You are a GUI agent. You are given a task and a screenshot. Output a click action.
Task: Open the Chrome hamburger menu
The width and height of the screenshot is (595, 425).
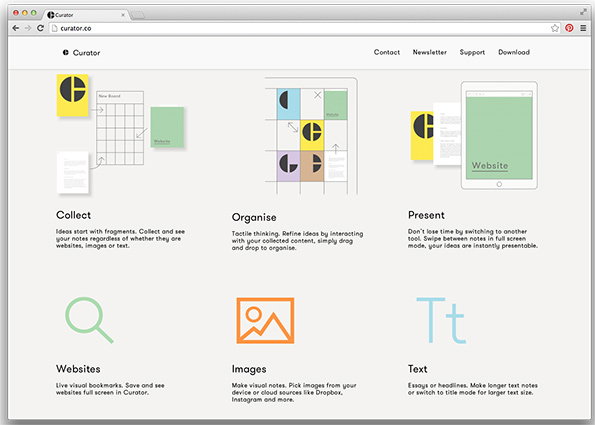pos(583,28)
